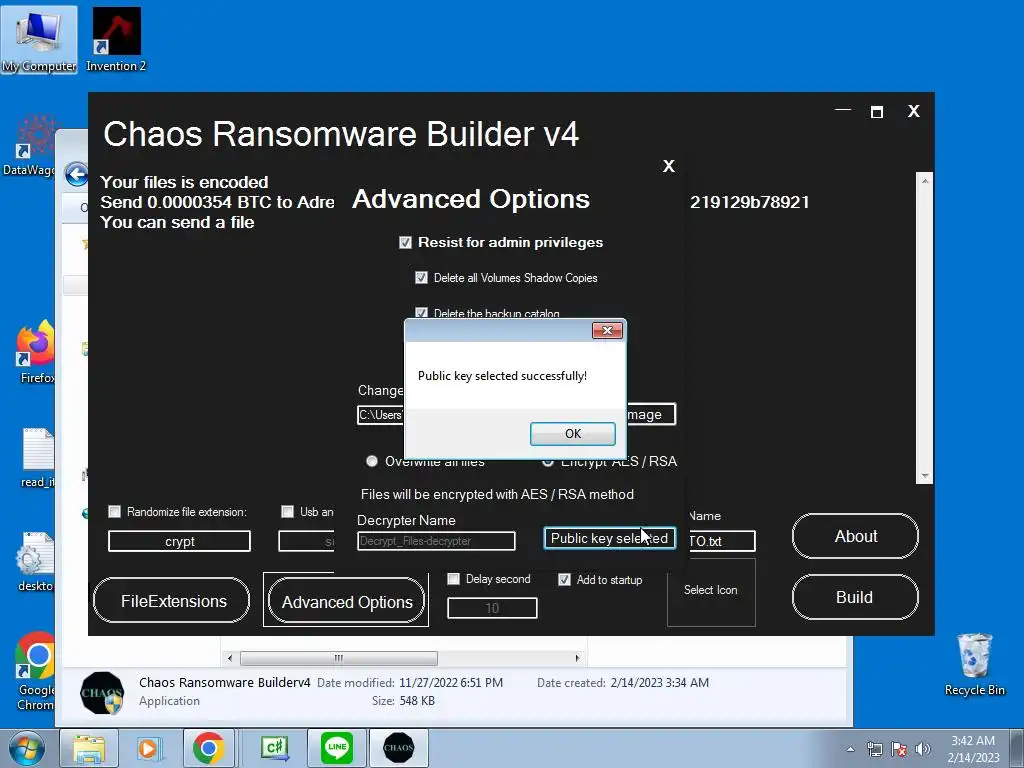Image resolution: width=1024 pixels, height=768 pixels.
Task: Click the Explorer window horizontal scrollbar thumb
Action: pyautogui.click(x=338, y=658)
